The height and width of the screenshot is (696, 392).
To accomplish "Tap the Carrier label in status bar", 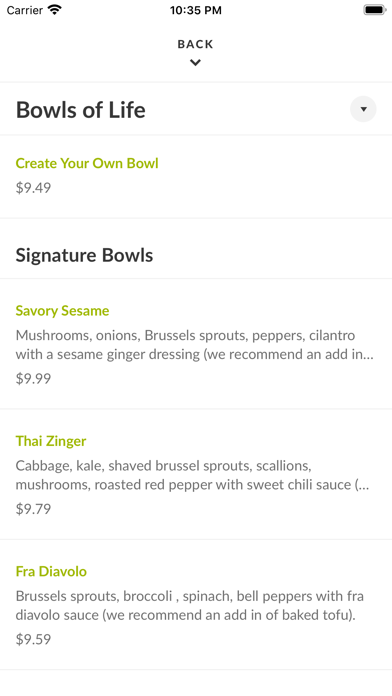I will tap(25, 10).
